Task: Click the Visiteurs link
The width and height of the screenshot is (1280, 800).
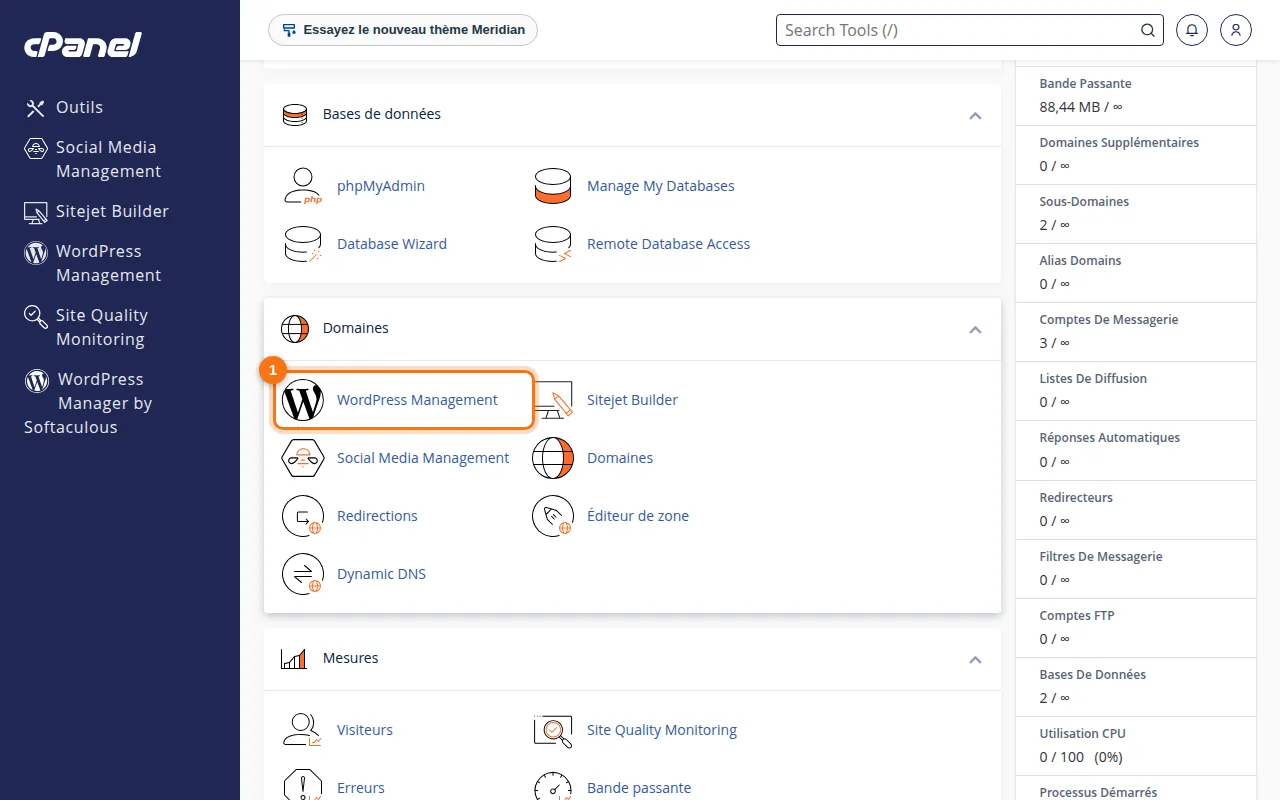Action: (365, 730)
